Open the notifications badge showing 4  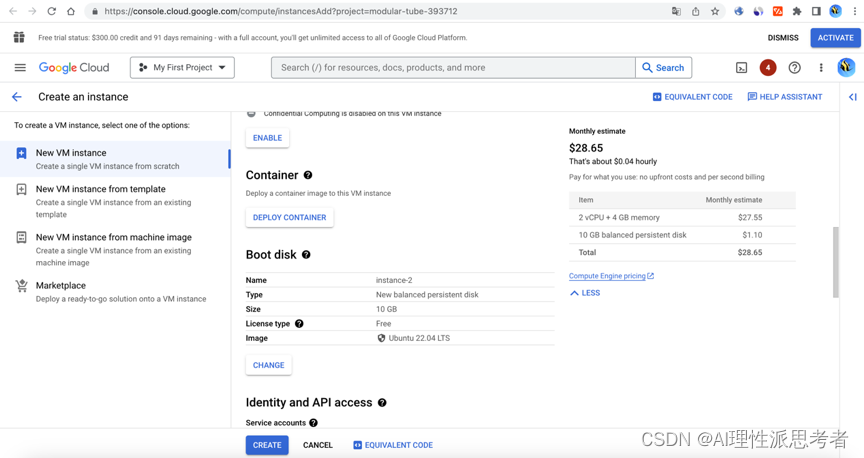coord(767,68)
